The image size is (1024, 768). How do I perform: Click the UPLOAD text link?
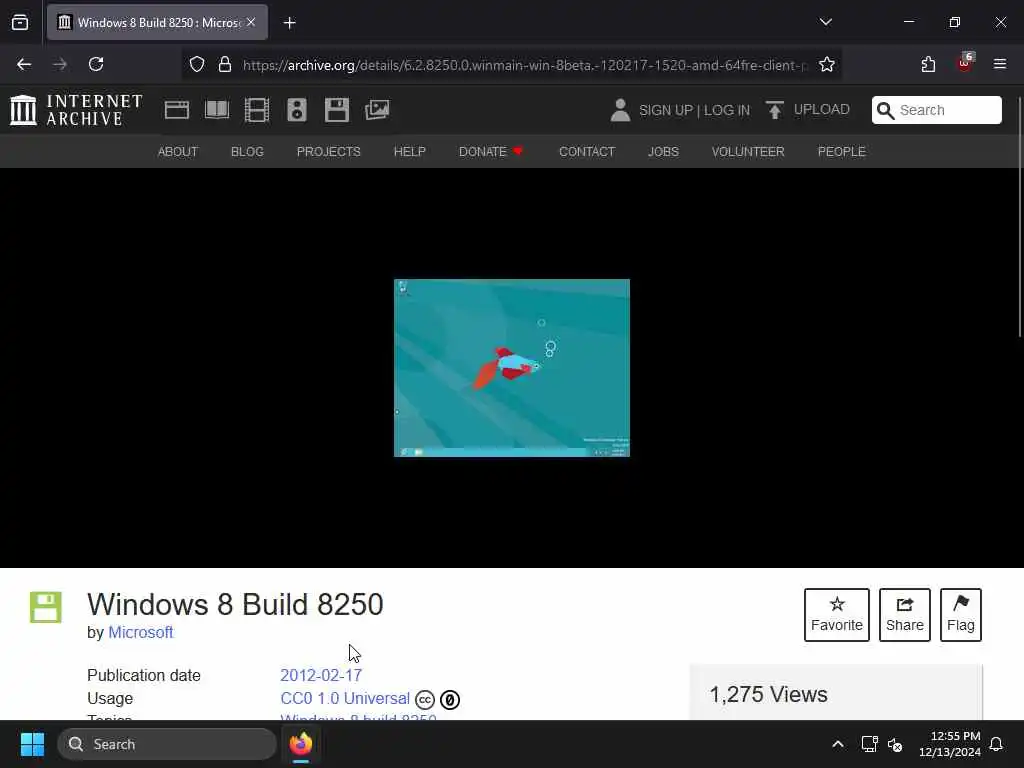click(822, 110)
